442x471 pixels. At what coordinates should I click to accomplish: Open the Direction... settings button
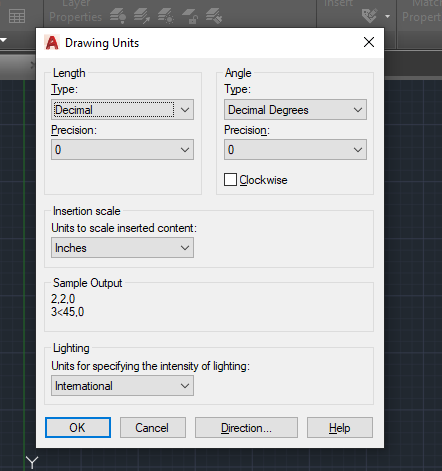point(246,428)
